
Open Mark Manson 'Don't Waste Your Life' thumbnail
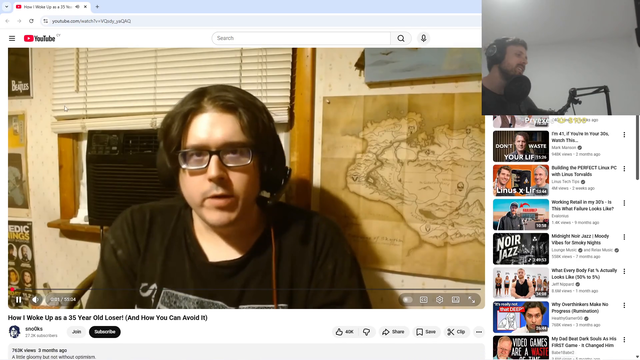click(521, 147)
